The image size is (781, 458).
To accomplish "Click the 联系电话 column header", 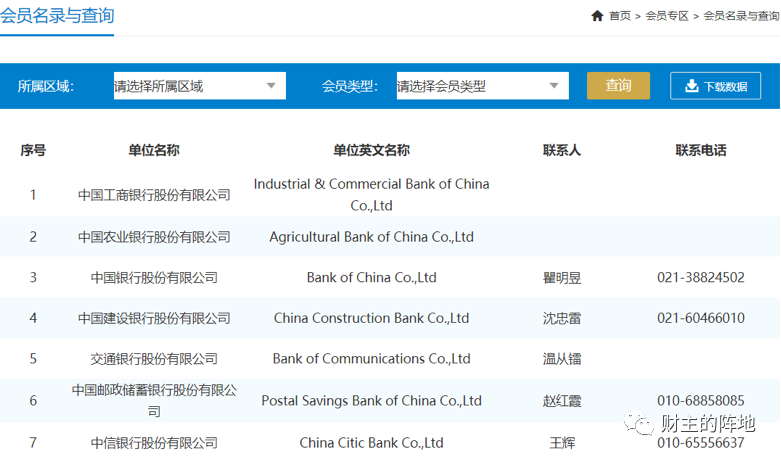I will click(701, 150).
